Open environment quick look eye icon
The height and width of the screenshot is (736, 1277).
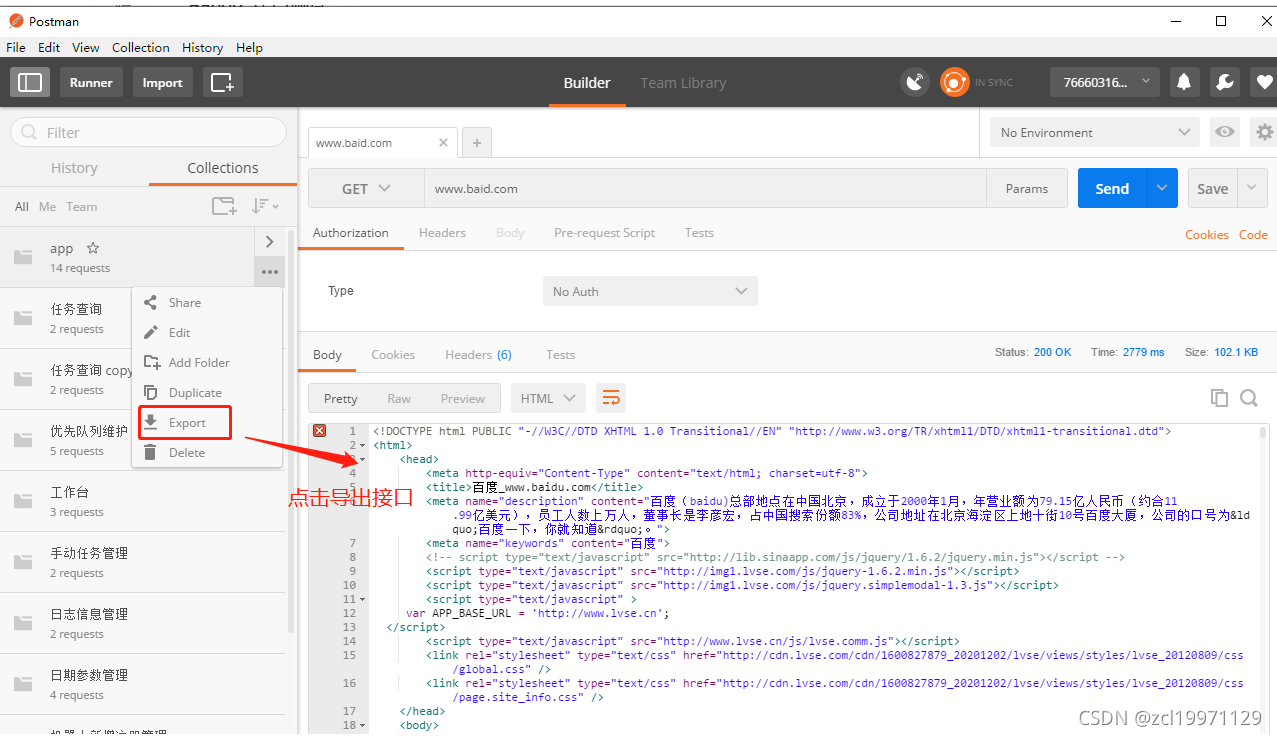coord(1223,132)
